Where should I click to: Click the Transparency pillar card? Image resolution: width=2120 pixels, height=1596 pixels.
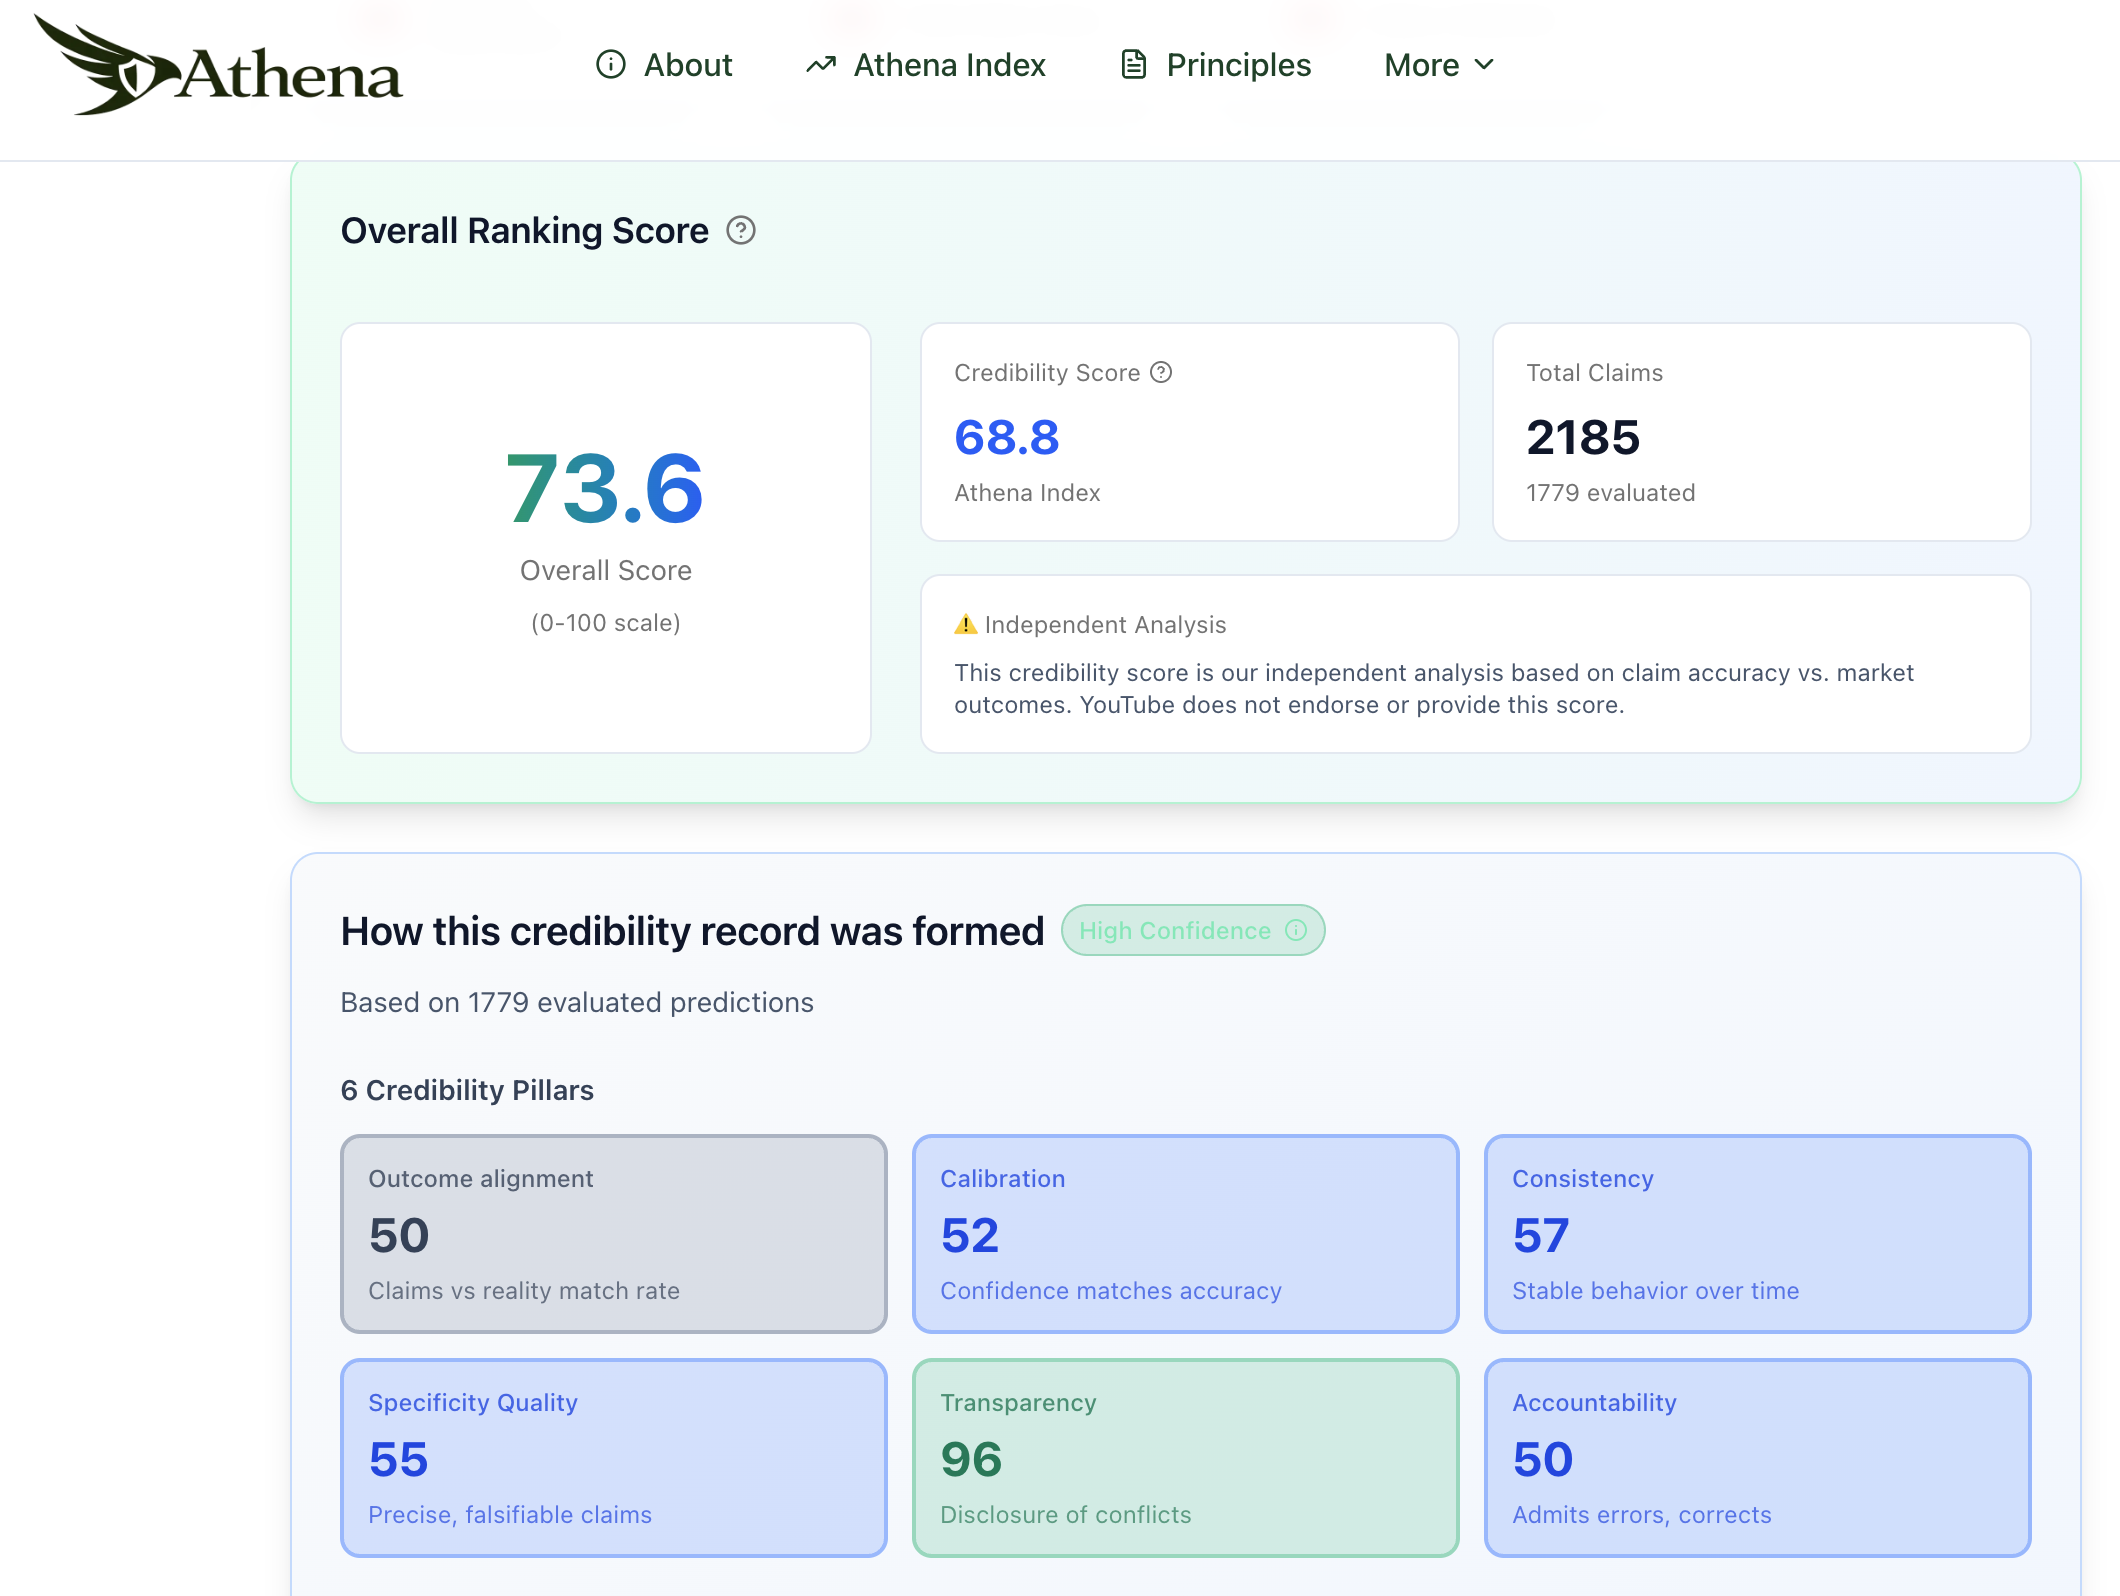1186,1458
